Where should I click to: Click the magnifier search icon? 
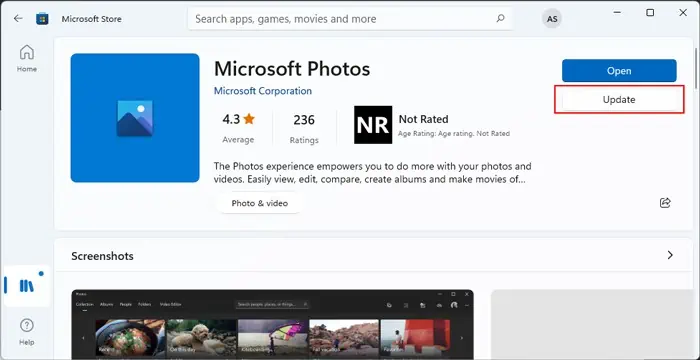coord(500,19)
